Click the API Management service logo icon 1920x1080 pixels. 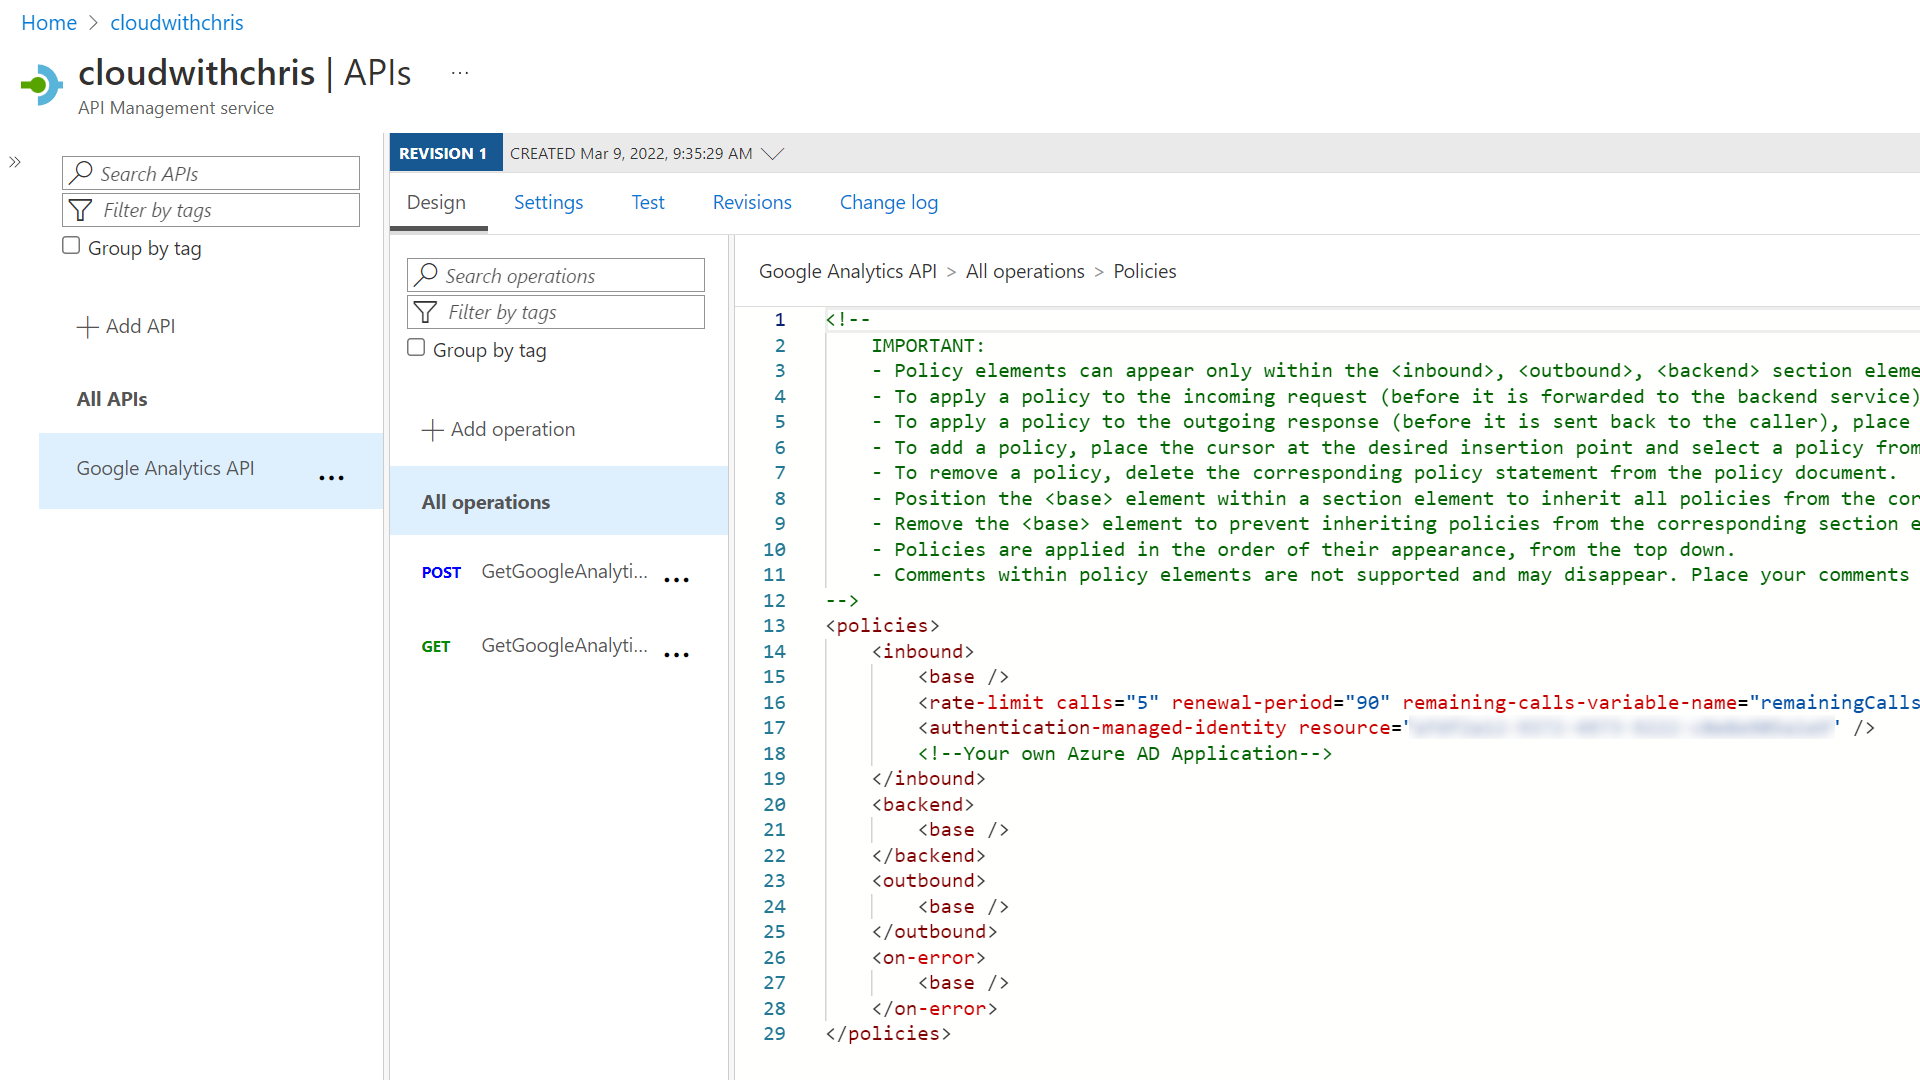click(42, 85)
